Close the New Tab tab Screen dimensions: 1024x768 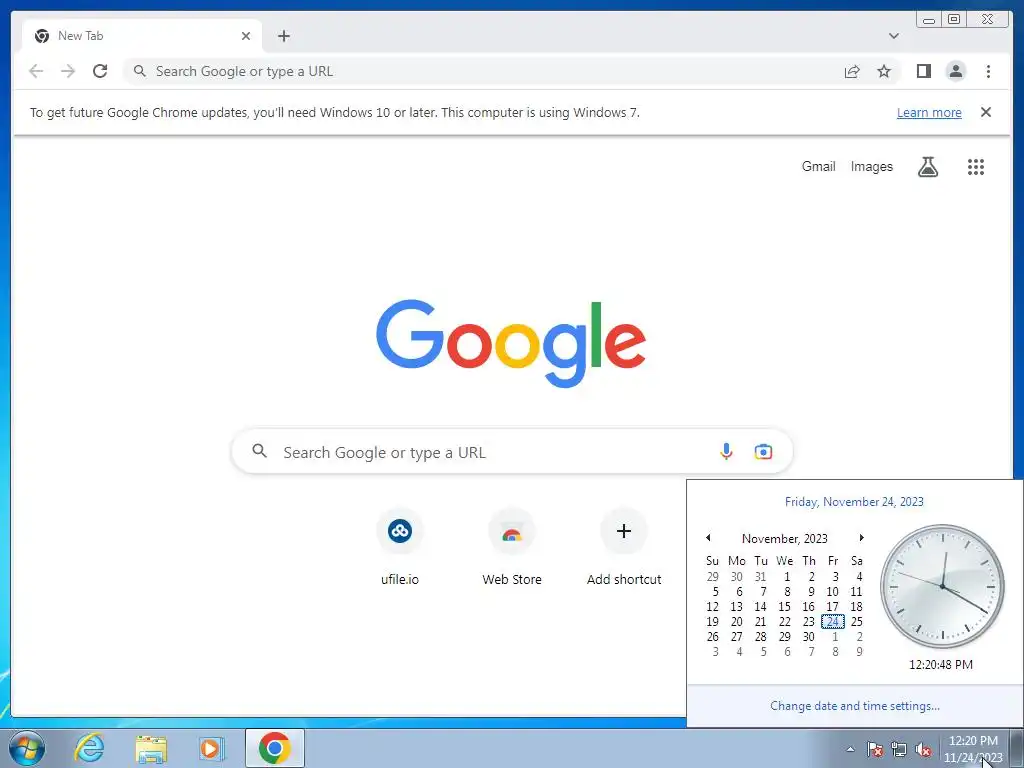pyautogui.click(x=246, y=36)
